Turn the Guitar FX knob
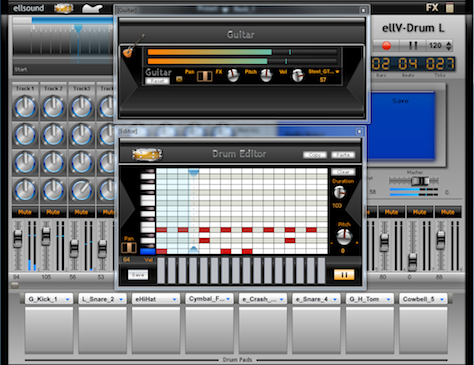 (233, 75)
